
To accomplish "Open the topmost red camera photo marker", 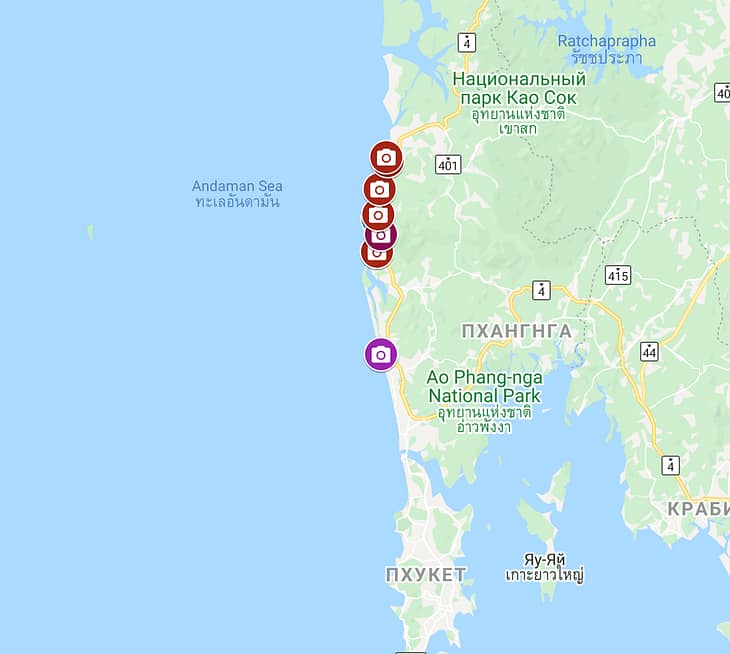I will coord(386,158).
